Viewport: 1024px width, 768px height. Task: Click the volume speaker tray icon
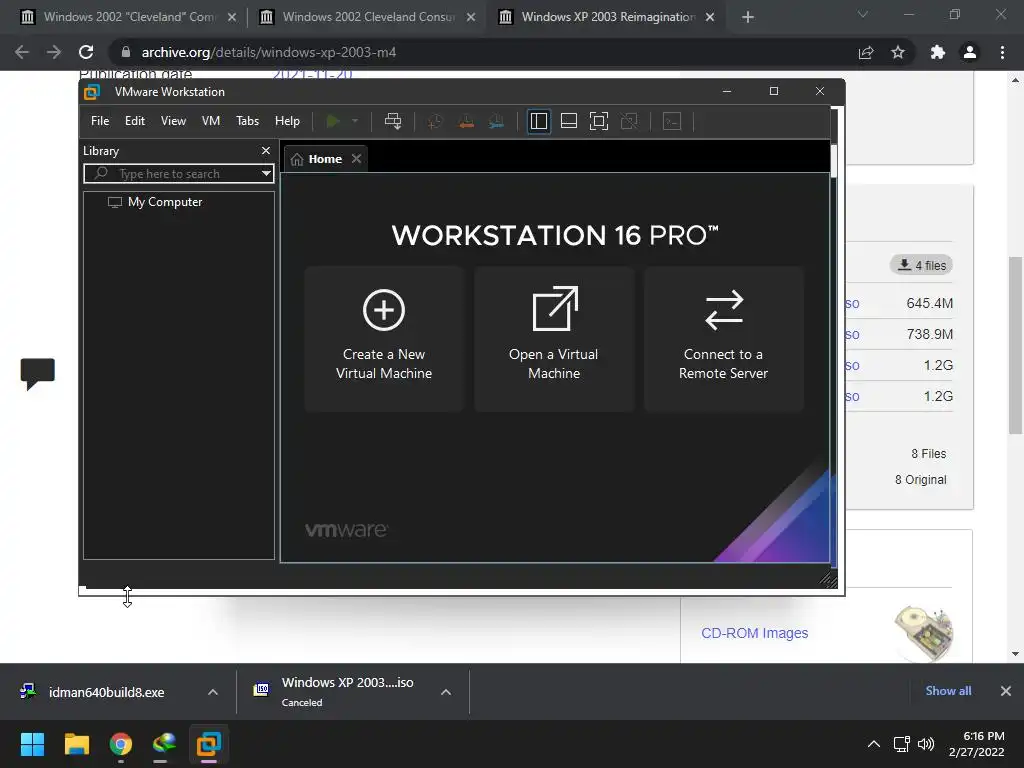pos(926,744)
